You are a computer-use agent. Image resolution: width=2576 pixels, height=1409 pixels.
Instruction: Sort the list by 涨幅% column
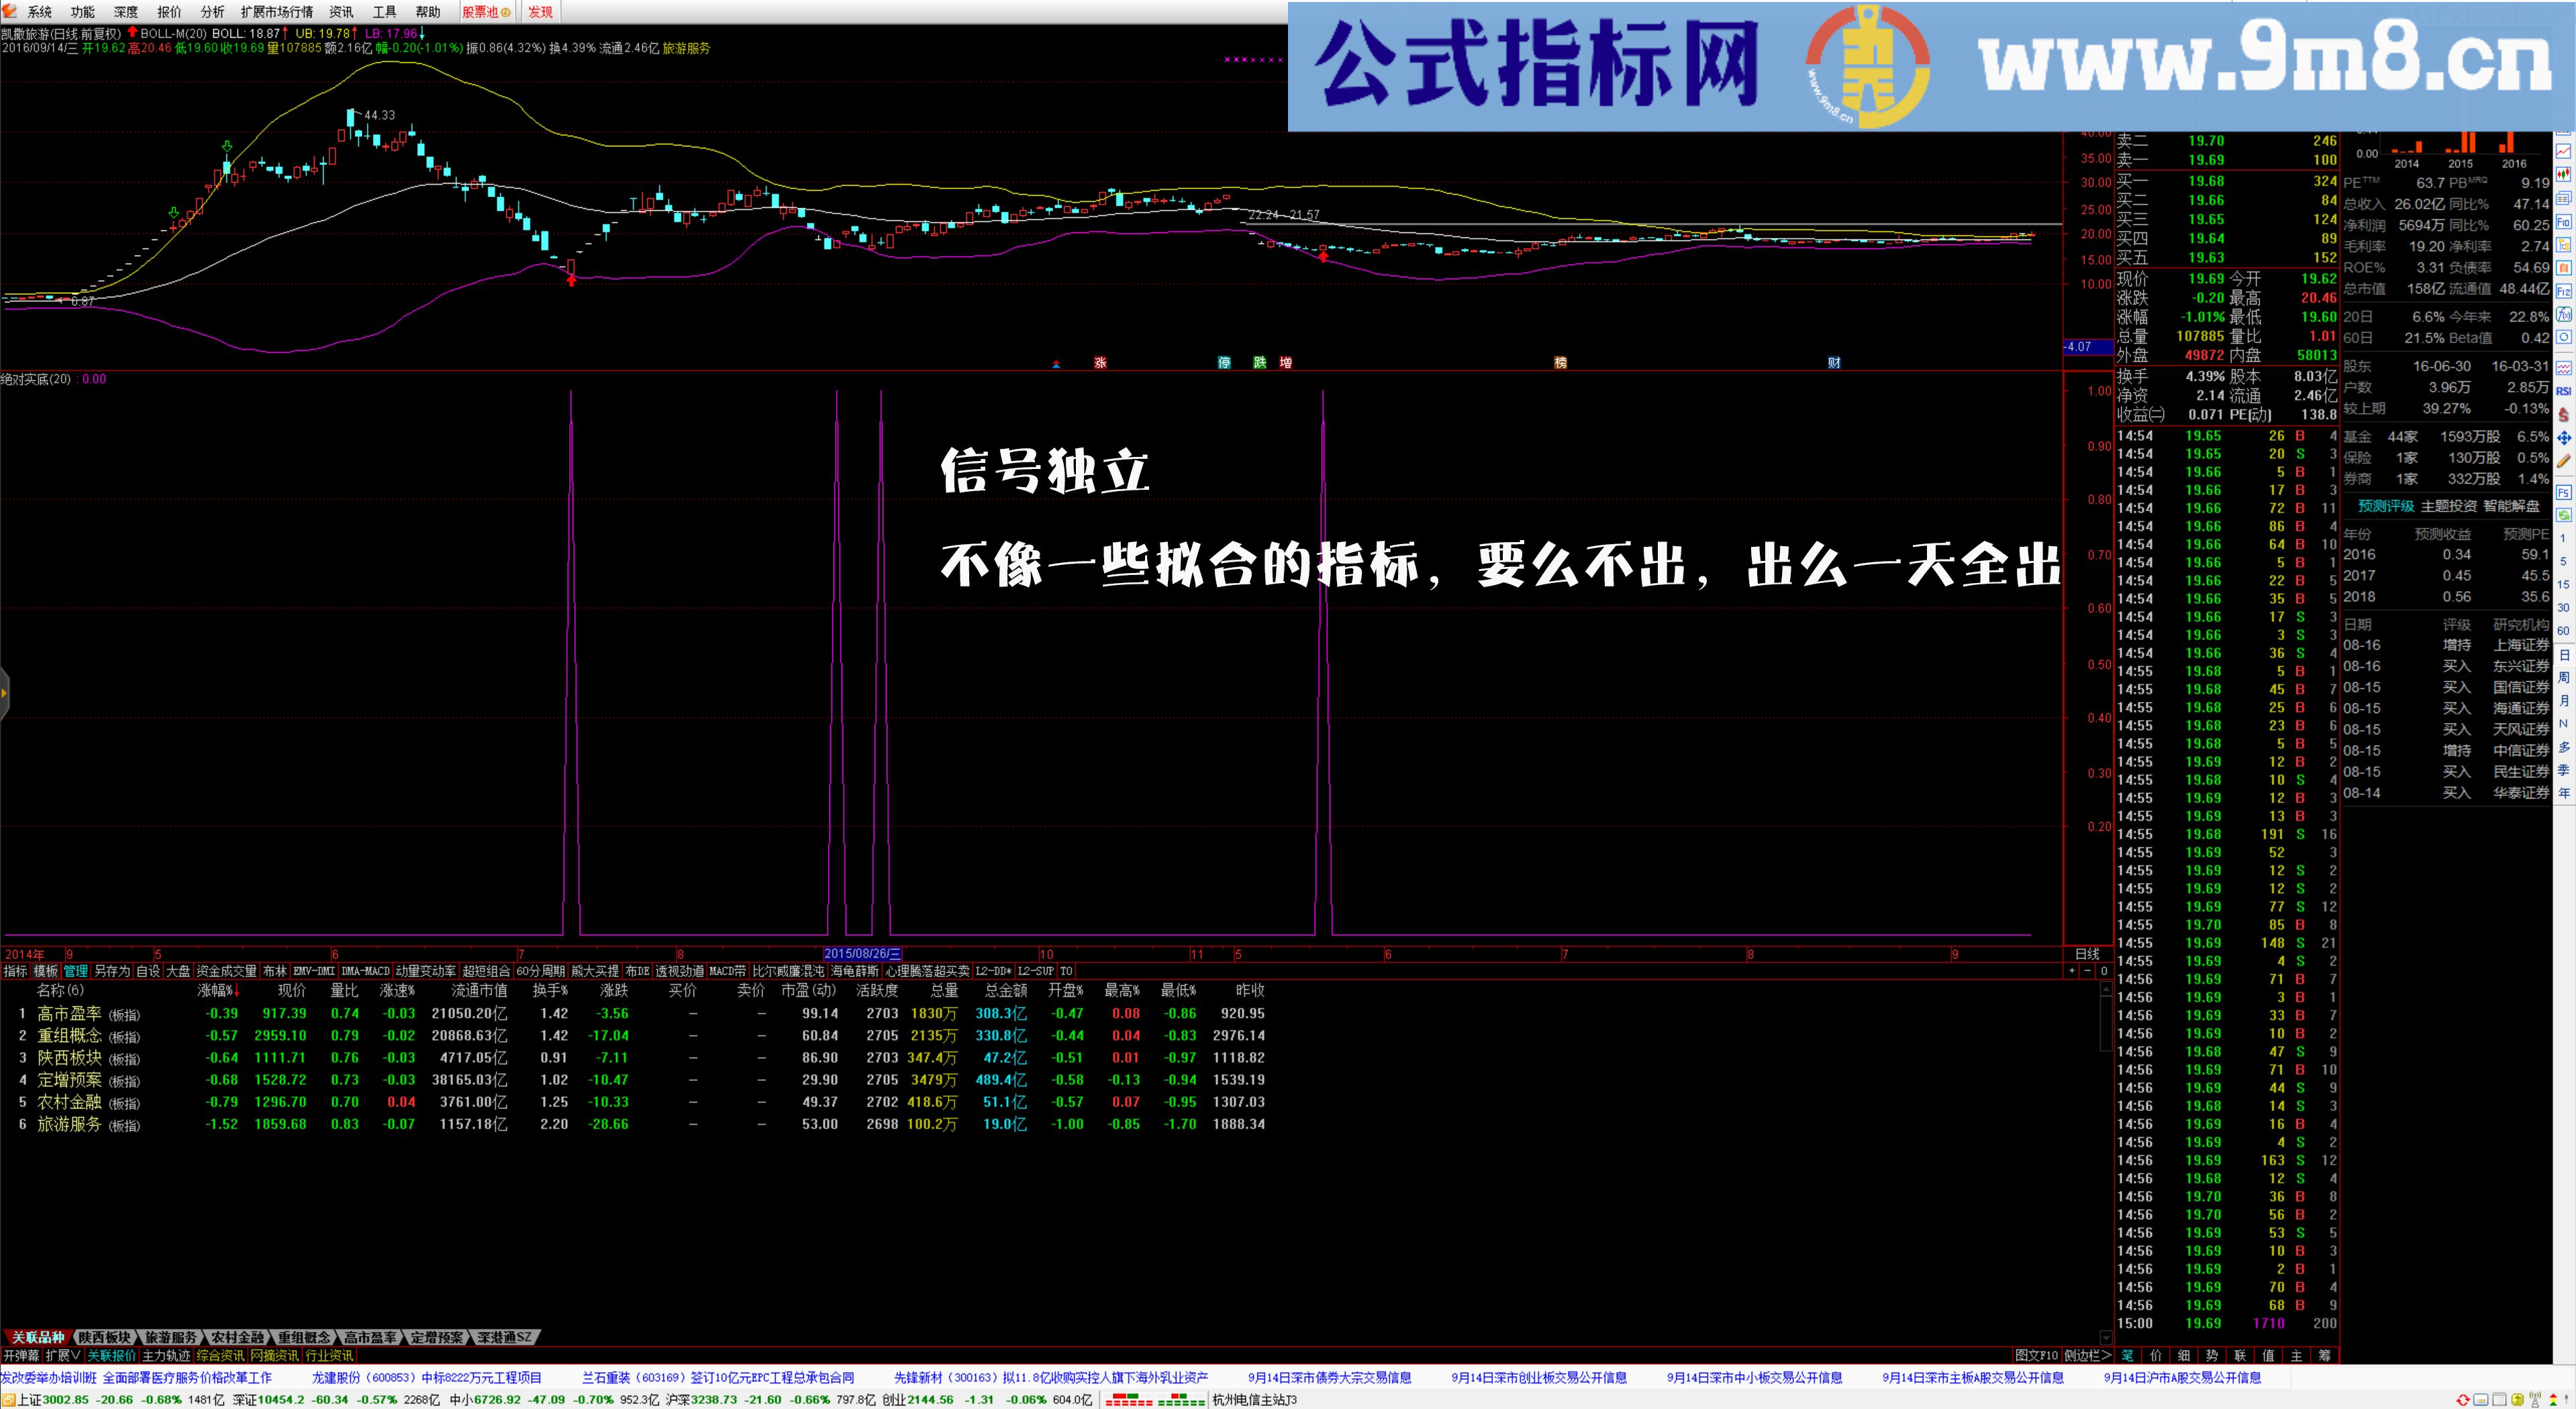217,990
